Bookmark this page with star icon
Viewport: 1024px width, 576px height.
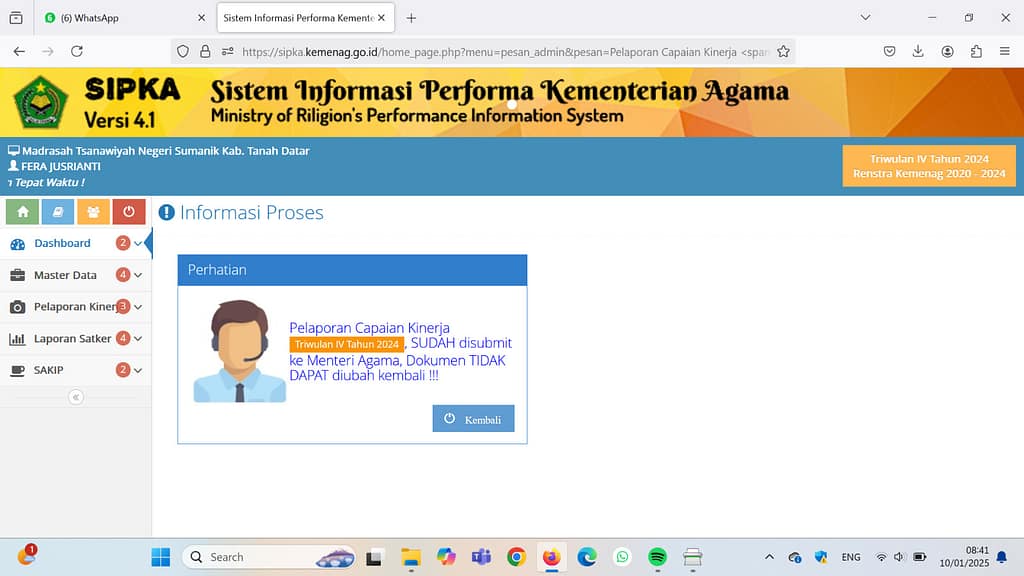(783, 51)
